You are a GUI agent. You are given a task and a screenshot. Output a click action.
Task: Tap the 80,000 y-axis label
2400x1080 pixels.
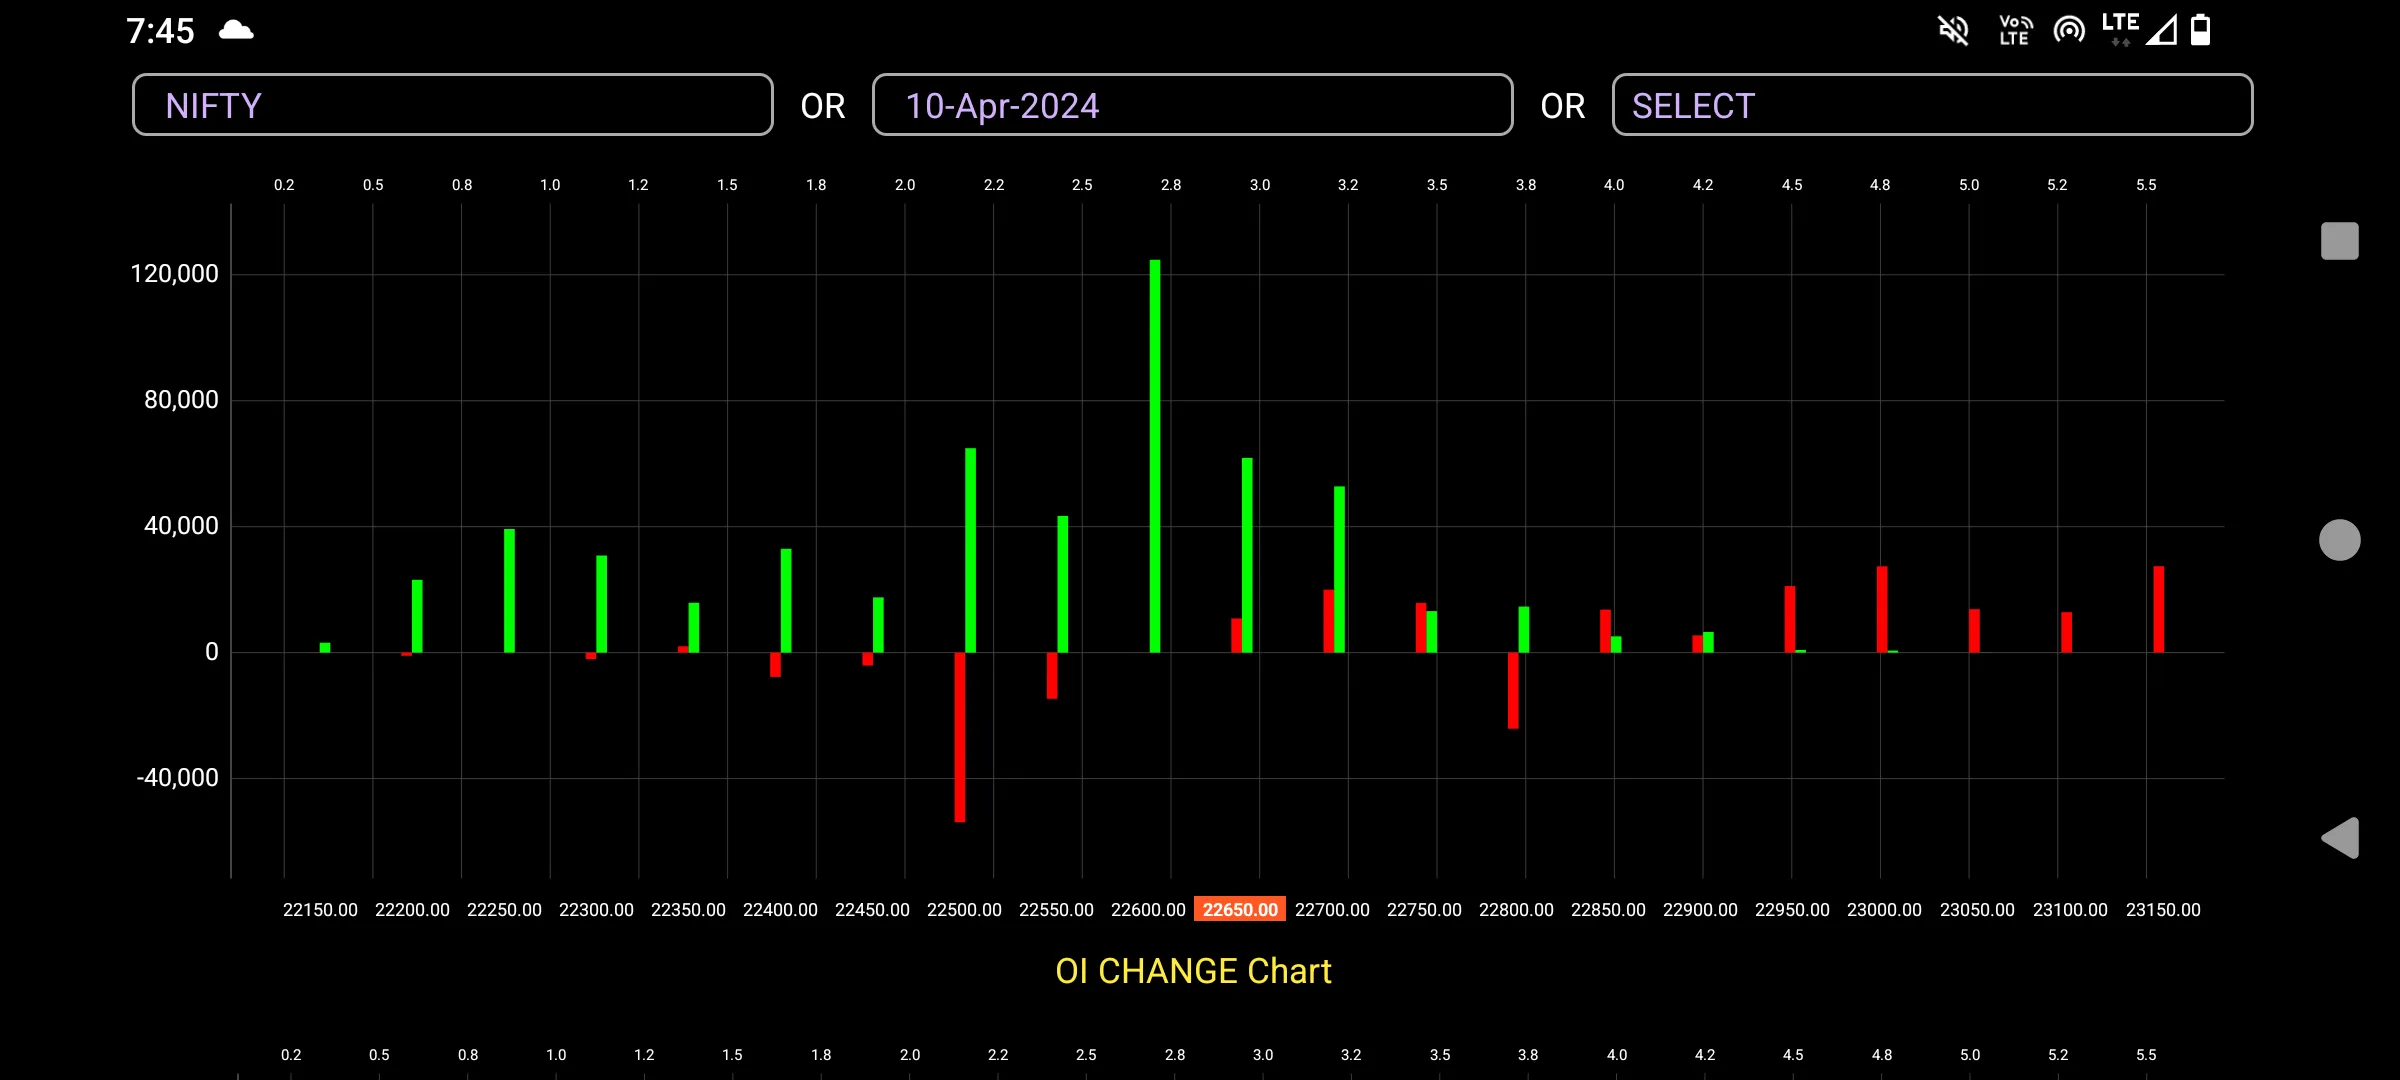pyautogui.click(x=181, y=400)
